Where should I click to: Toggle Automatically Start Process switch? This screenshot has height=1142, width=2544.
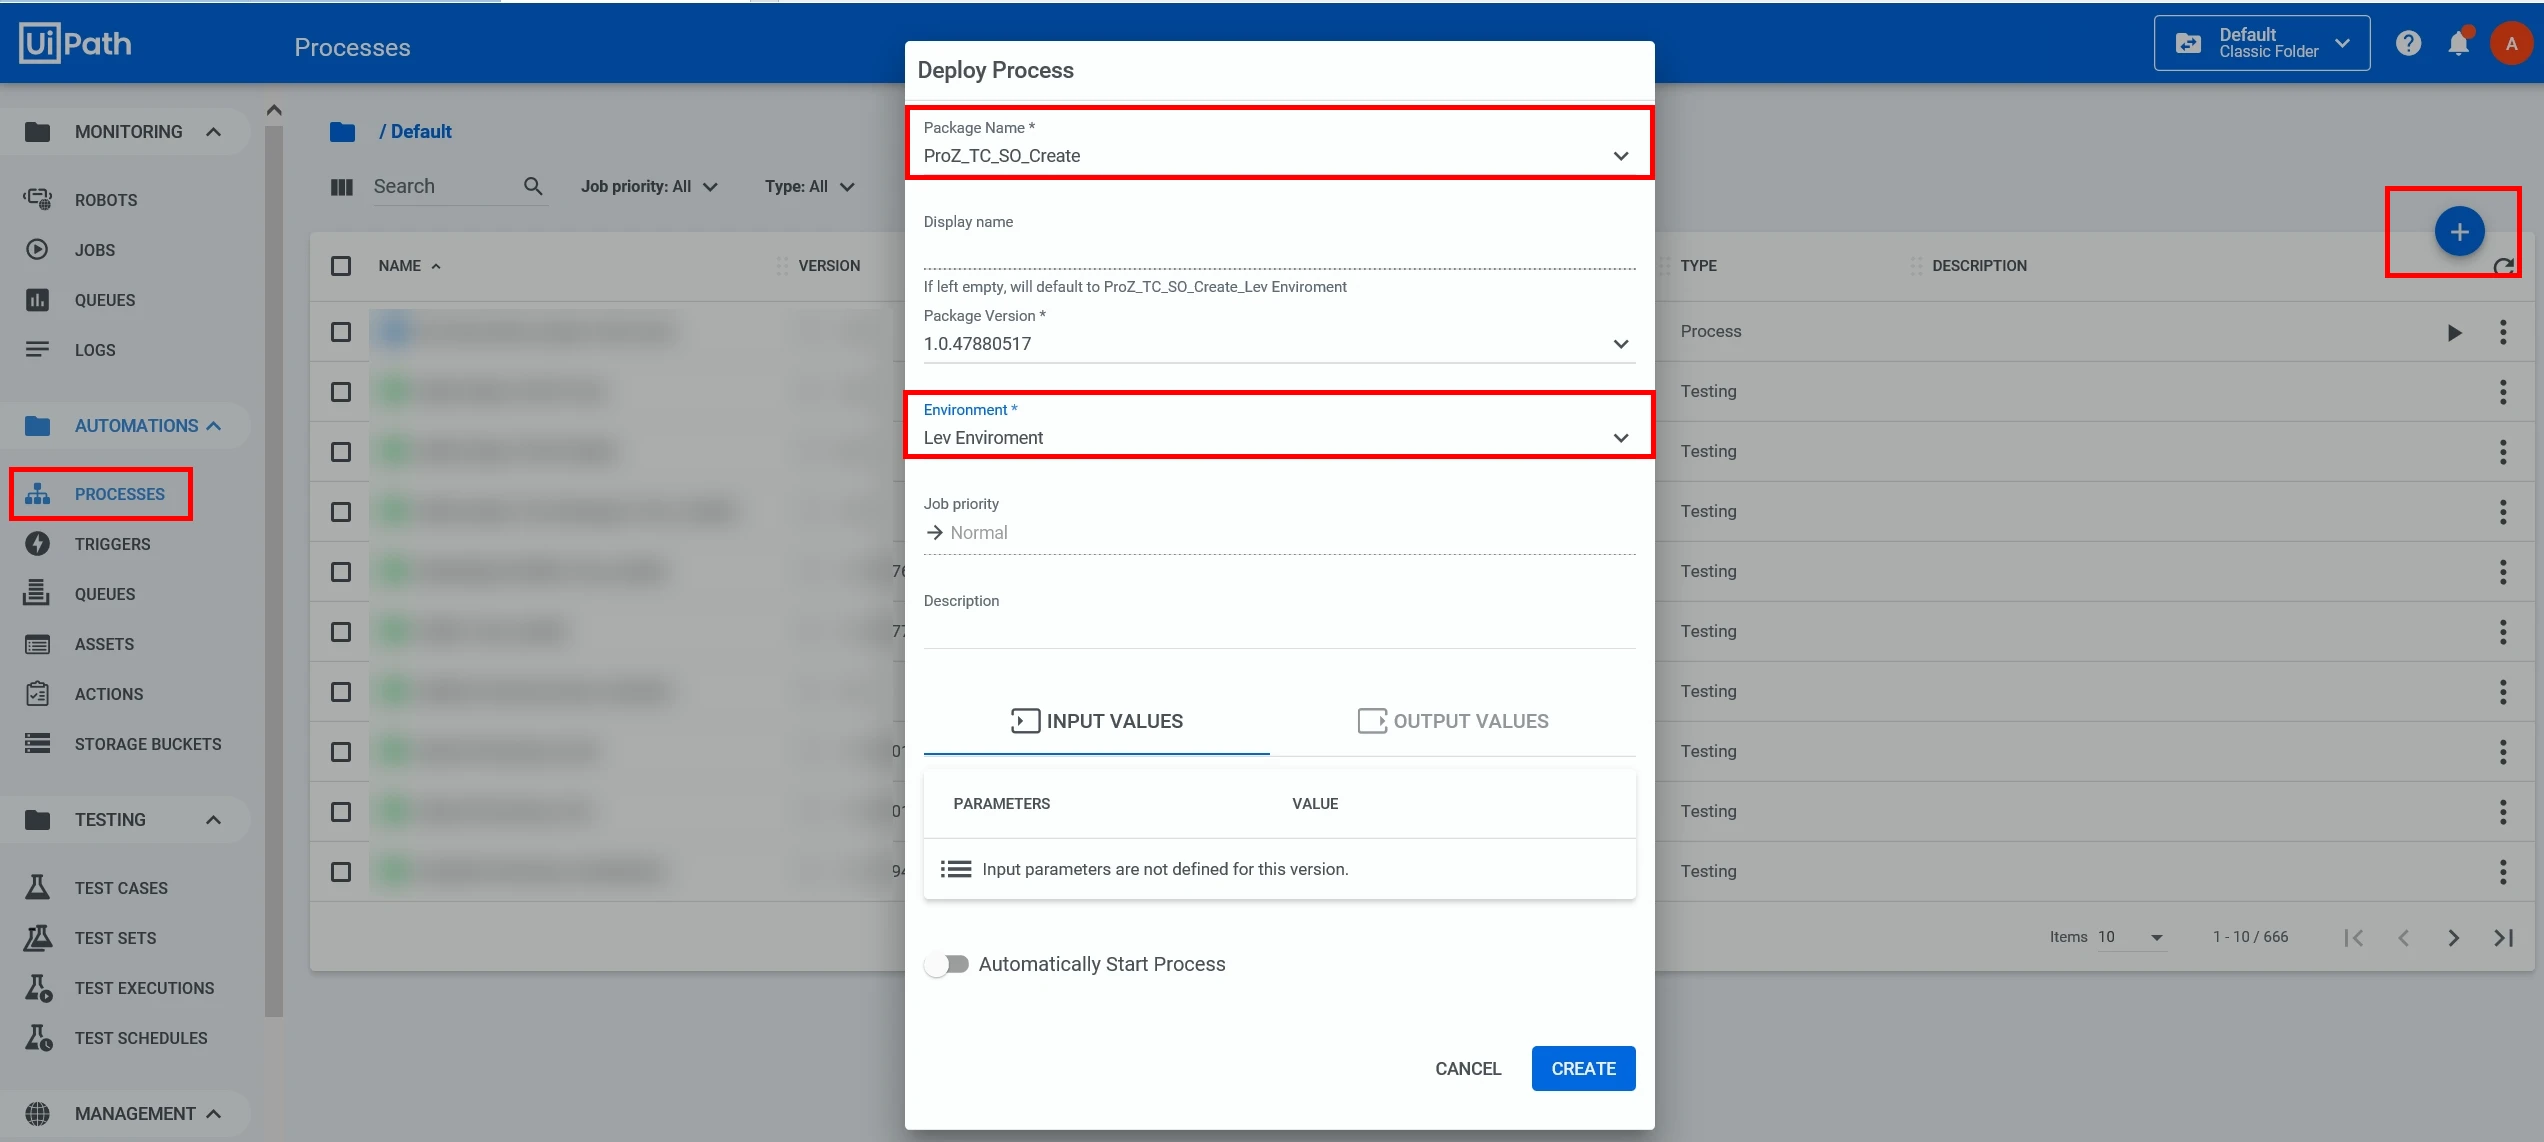click(x=946, y=964)
